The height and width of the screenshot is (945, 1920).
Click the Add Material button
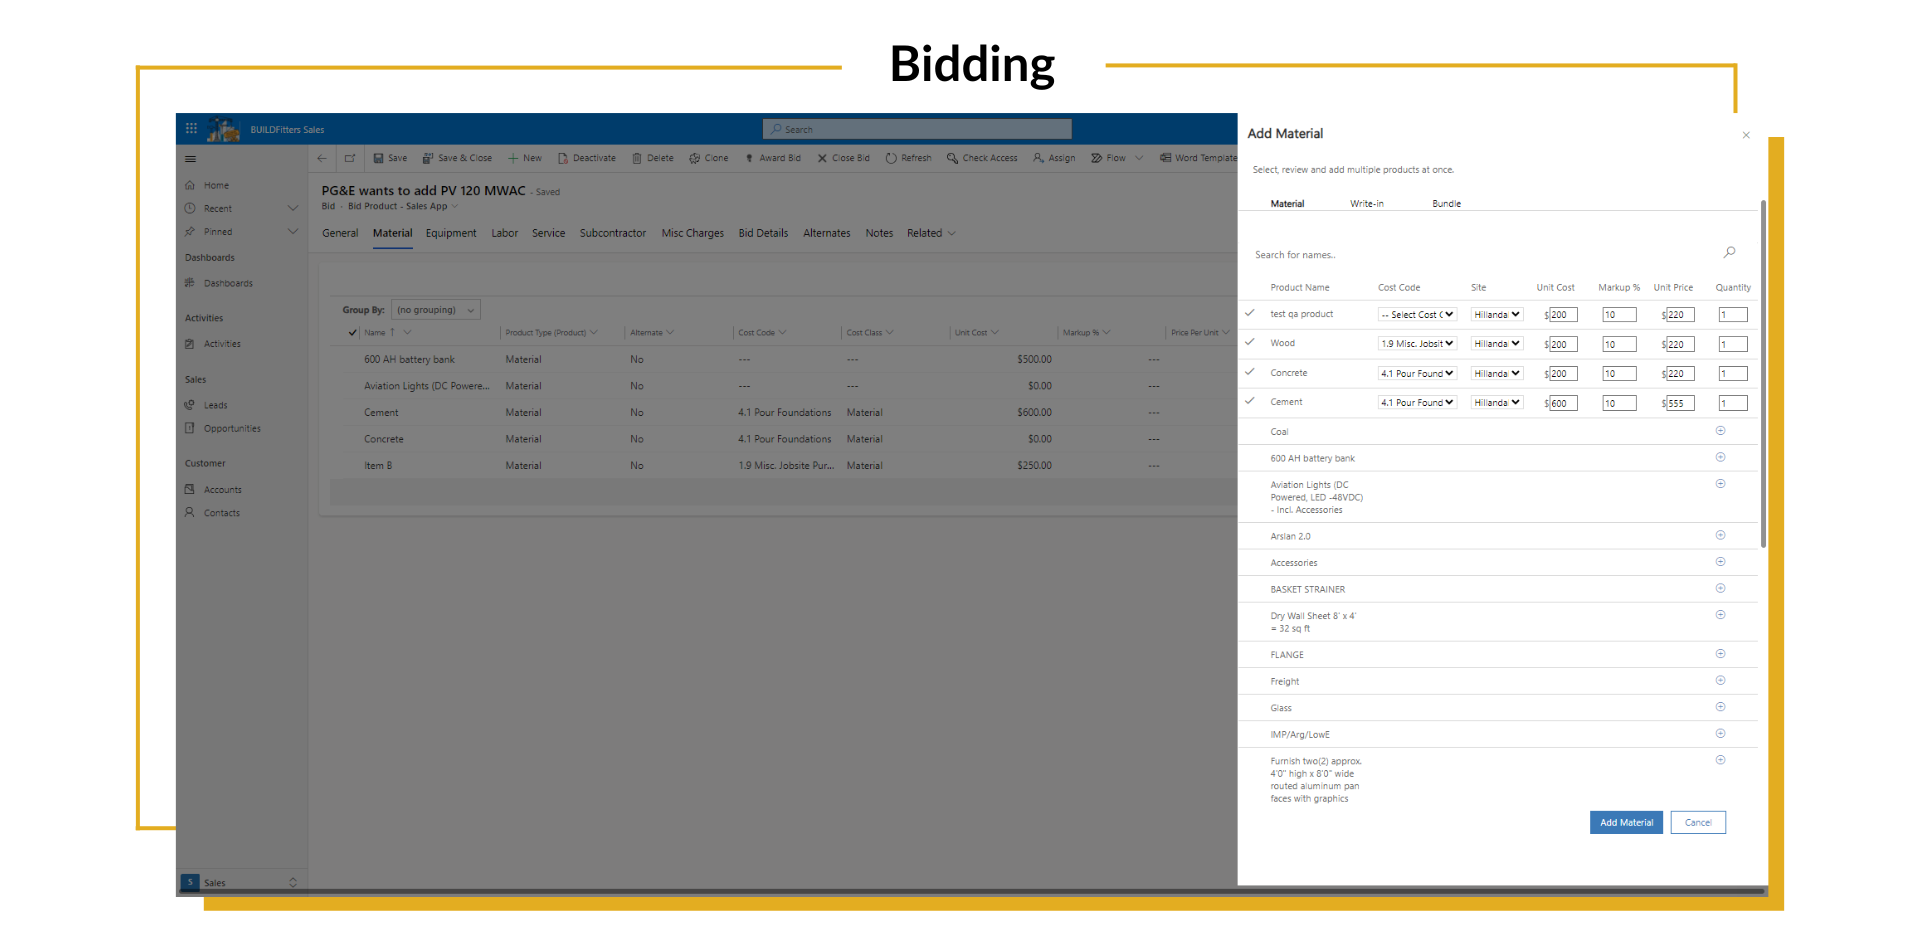point(1626,822)
